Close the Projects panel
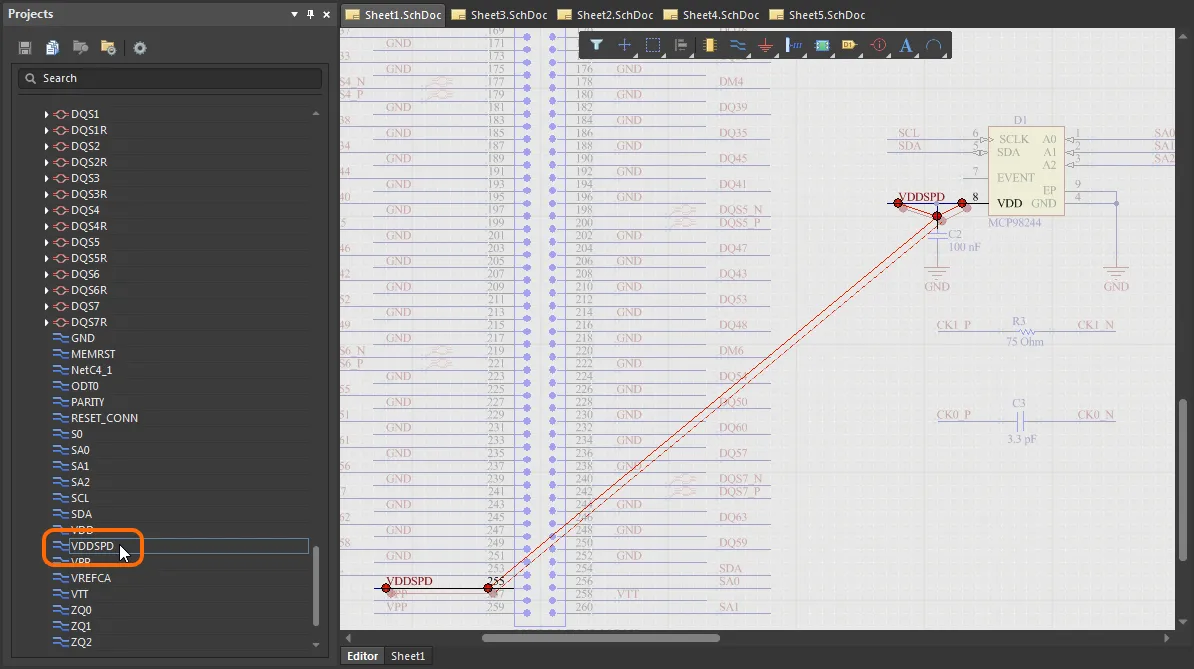Image resolution: width=1194 pixels, height=669 pixels. (x=326, y=14)
